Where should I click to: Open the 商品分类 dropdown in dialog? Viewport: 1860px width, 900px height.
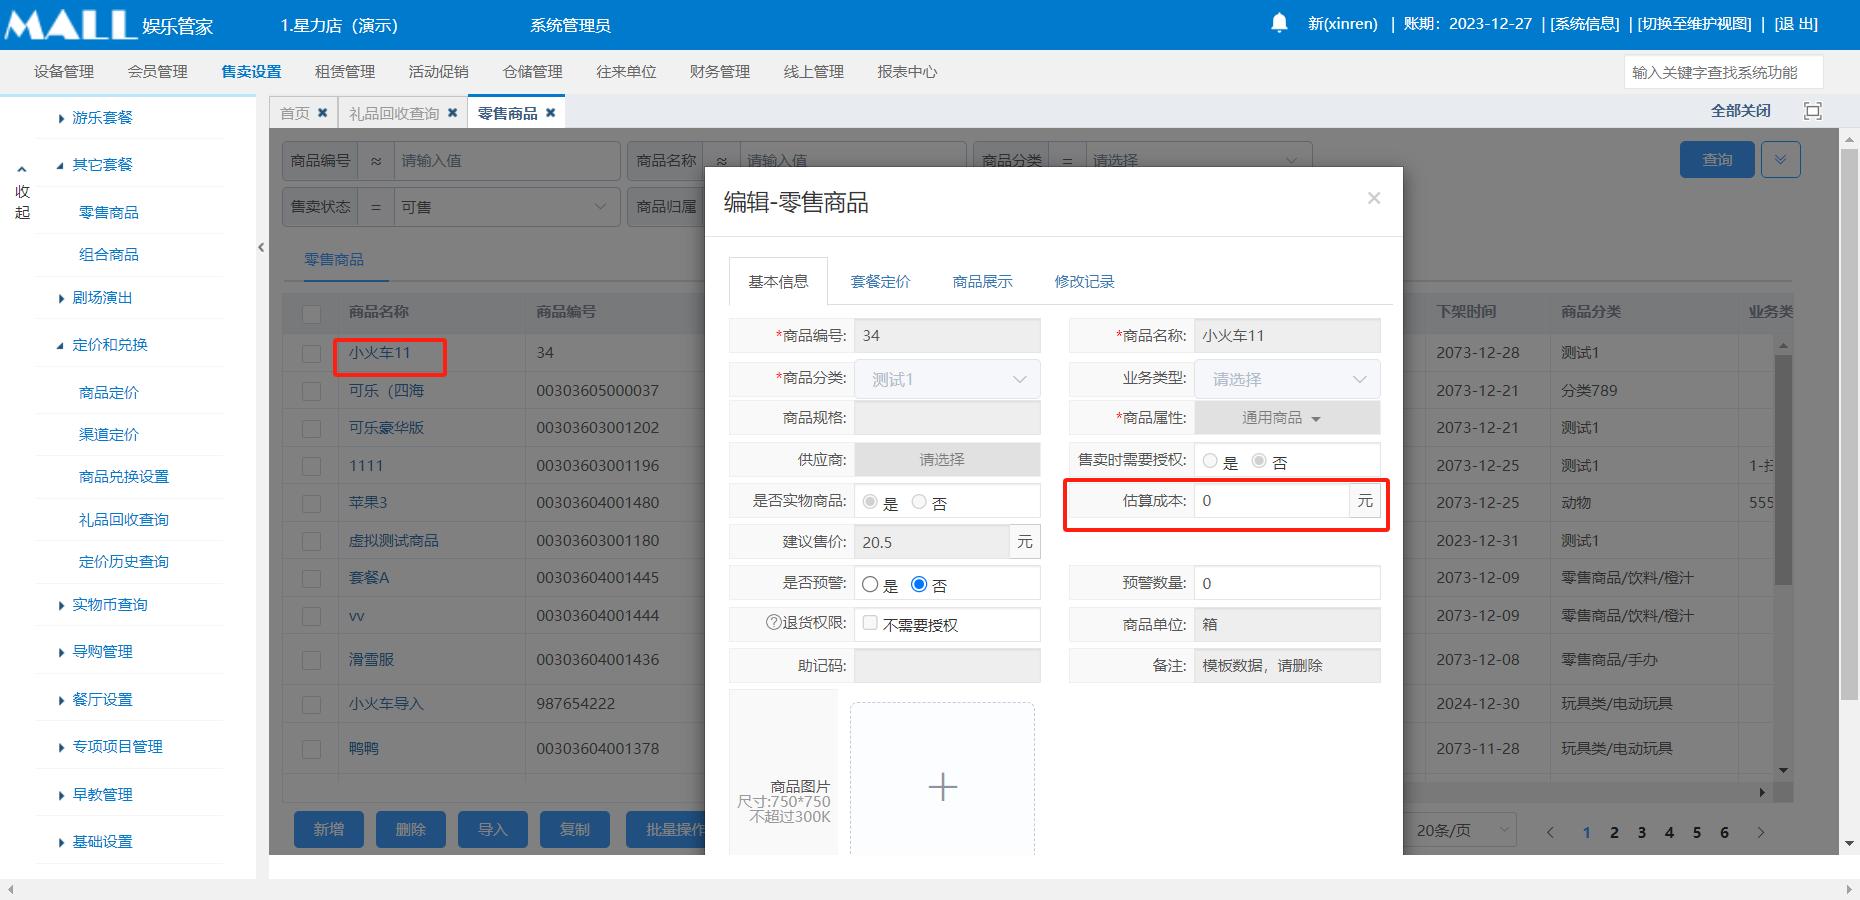coord(947,379)
